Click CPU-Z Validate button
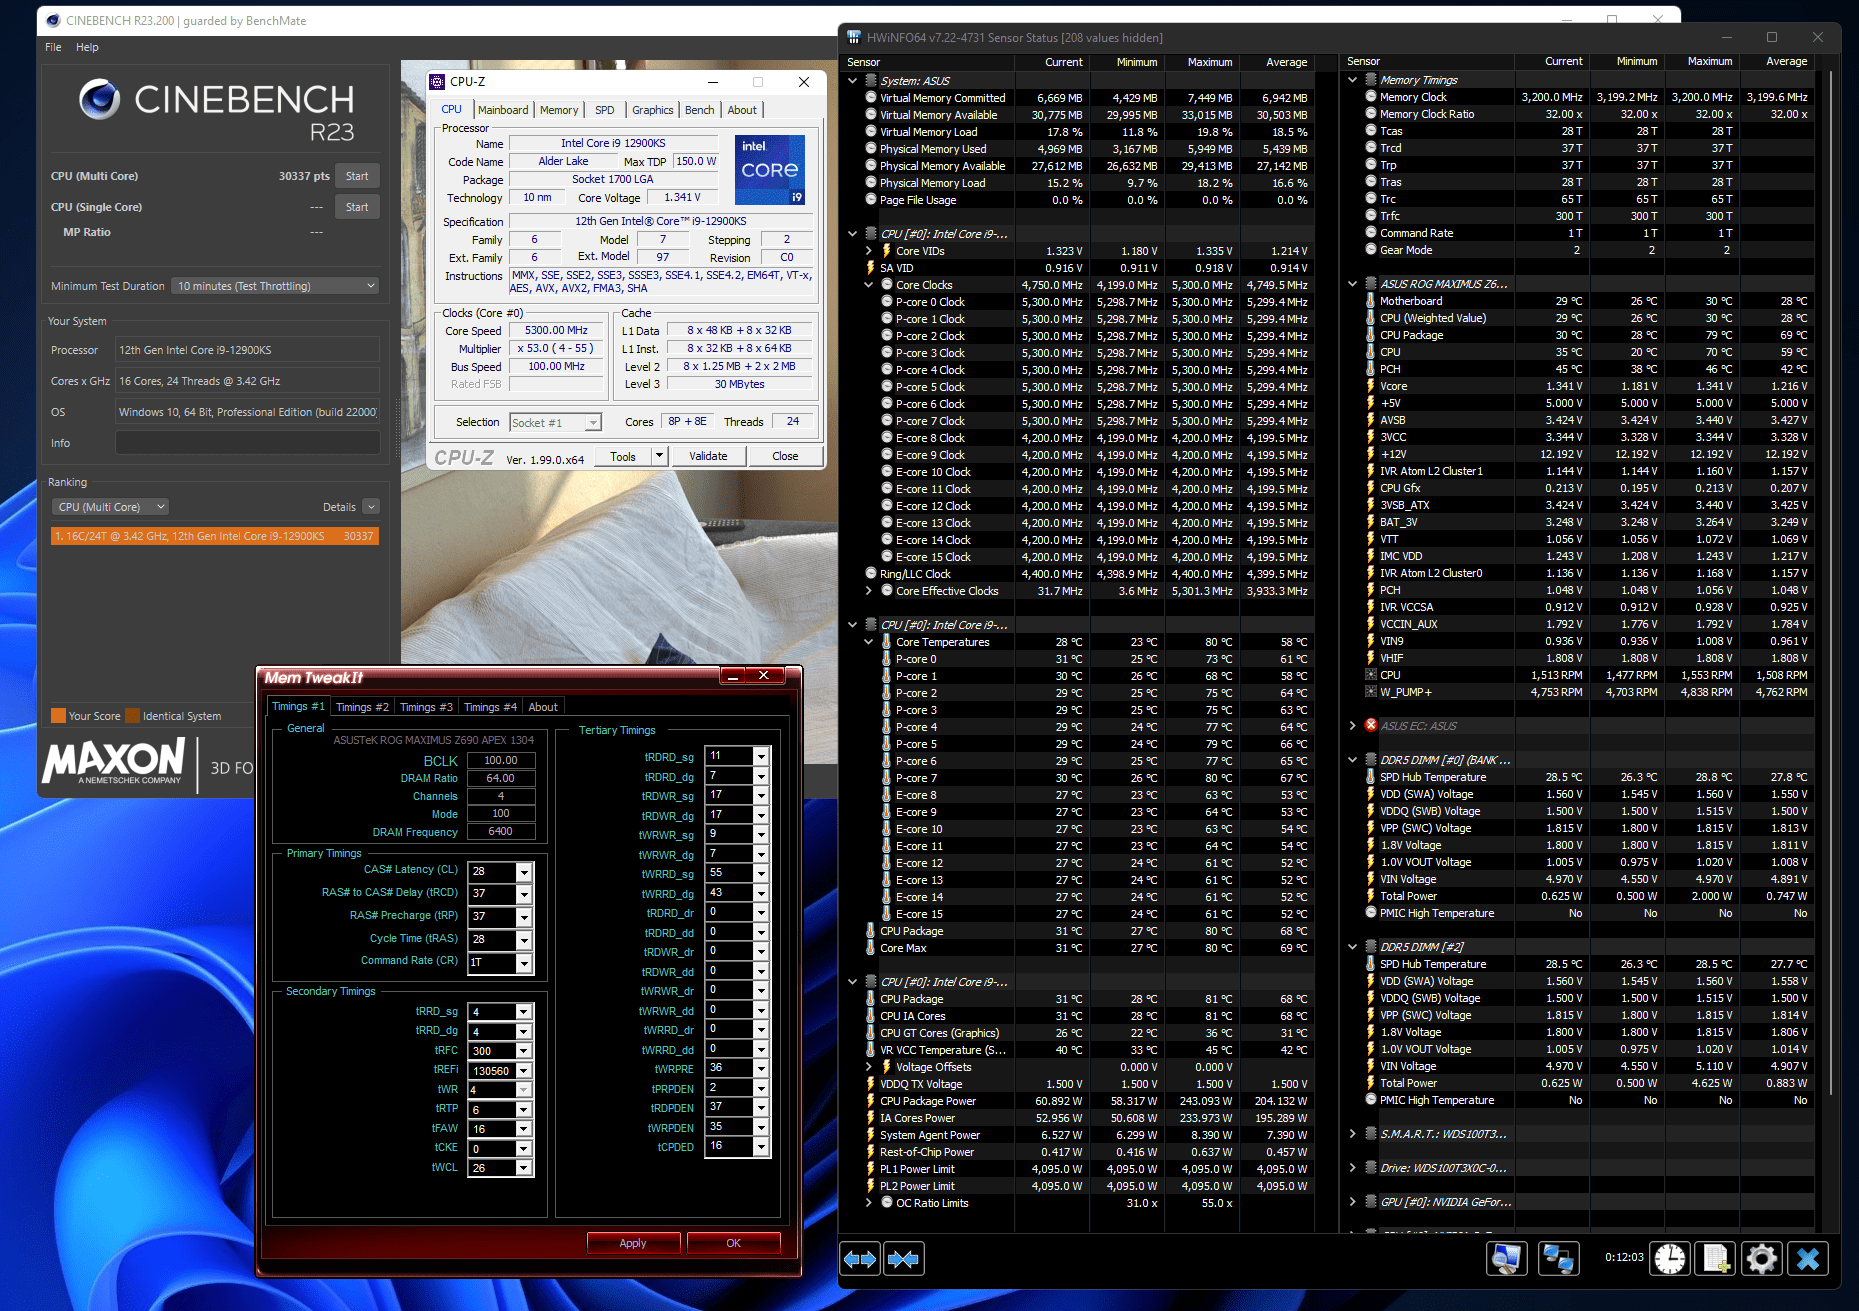1859x1311 pixels. (x=708, y=456)
